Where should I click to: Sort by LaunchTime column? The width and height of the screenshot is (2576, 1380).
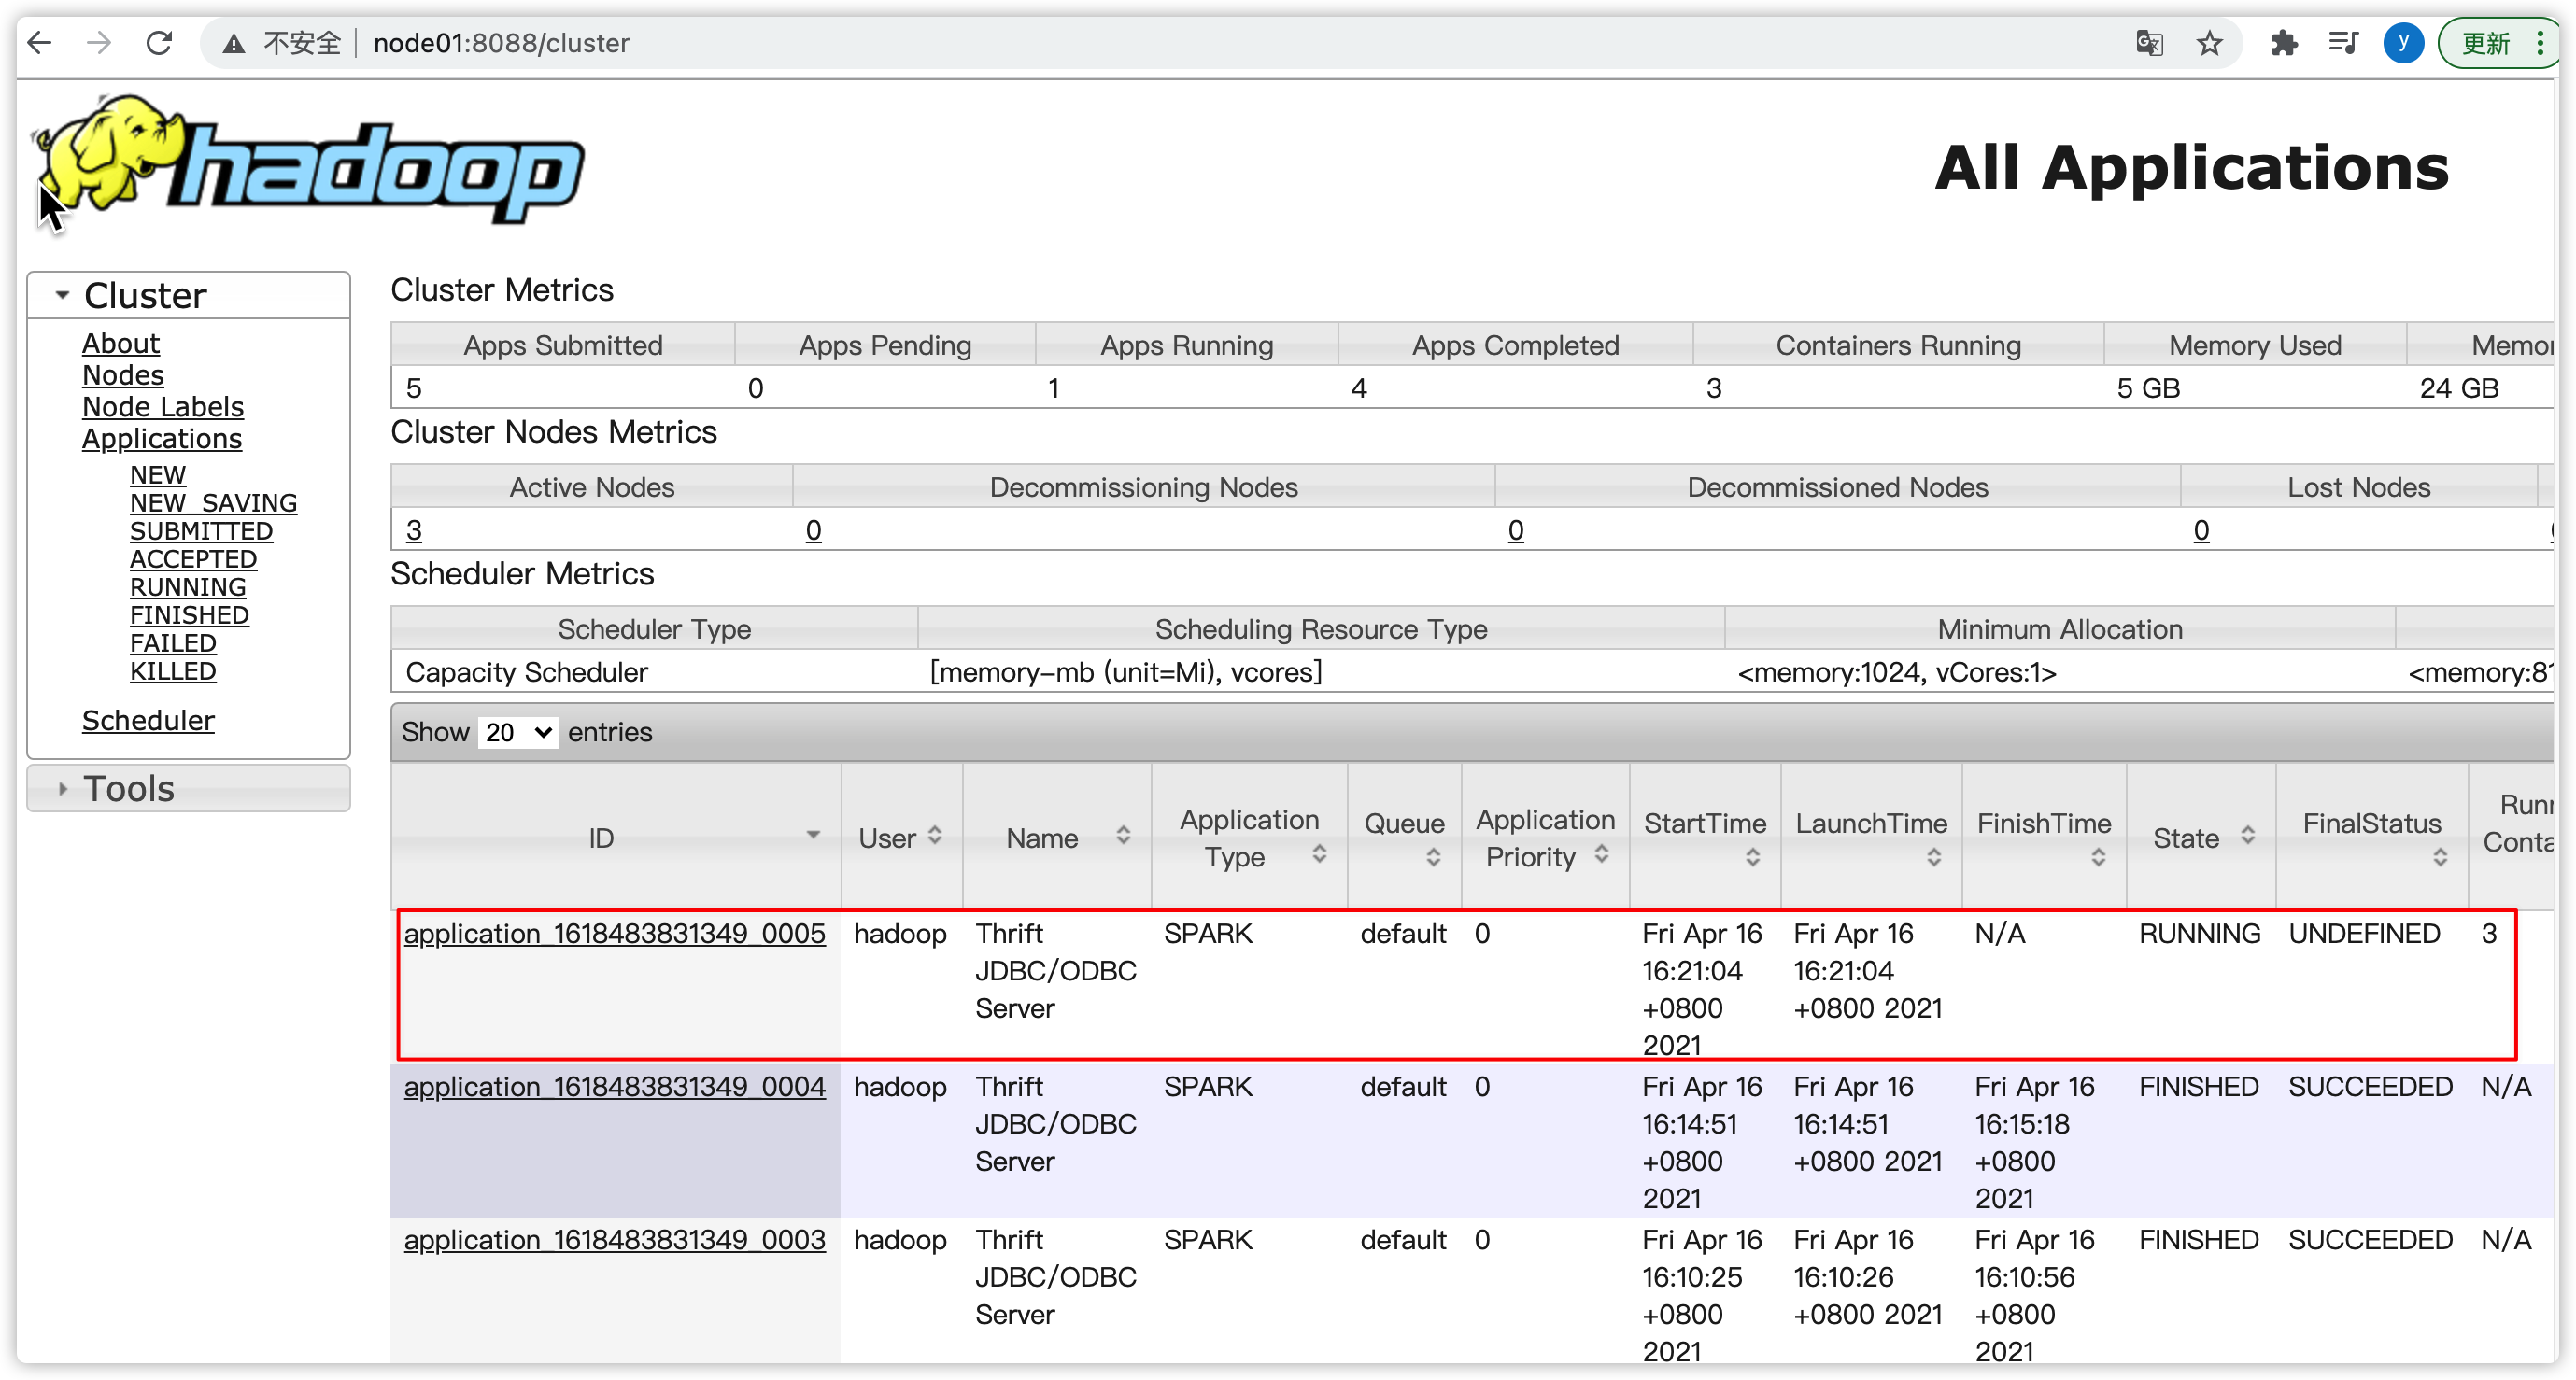1871,837
